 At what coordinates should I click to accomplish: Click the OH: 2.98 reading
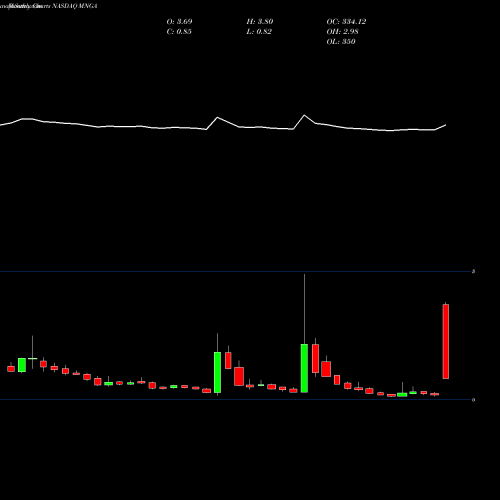(342, 31)
